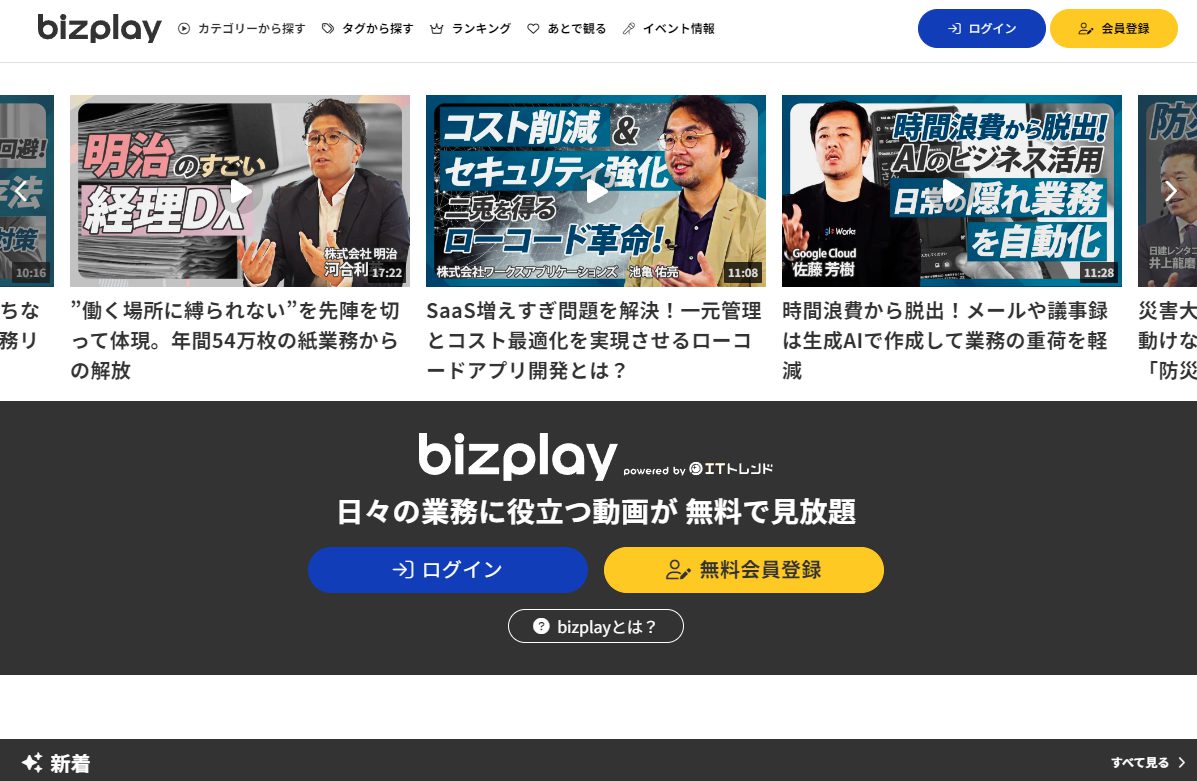Open the SaaS増えすぎ問題を解決 article title
The height and width of the screenshot is (781, 1197).
click(594, 340)
